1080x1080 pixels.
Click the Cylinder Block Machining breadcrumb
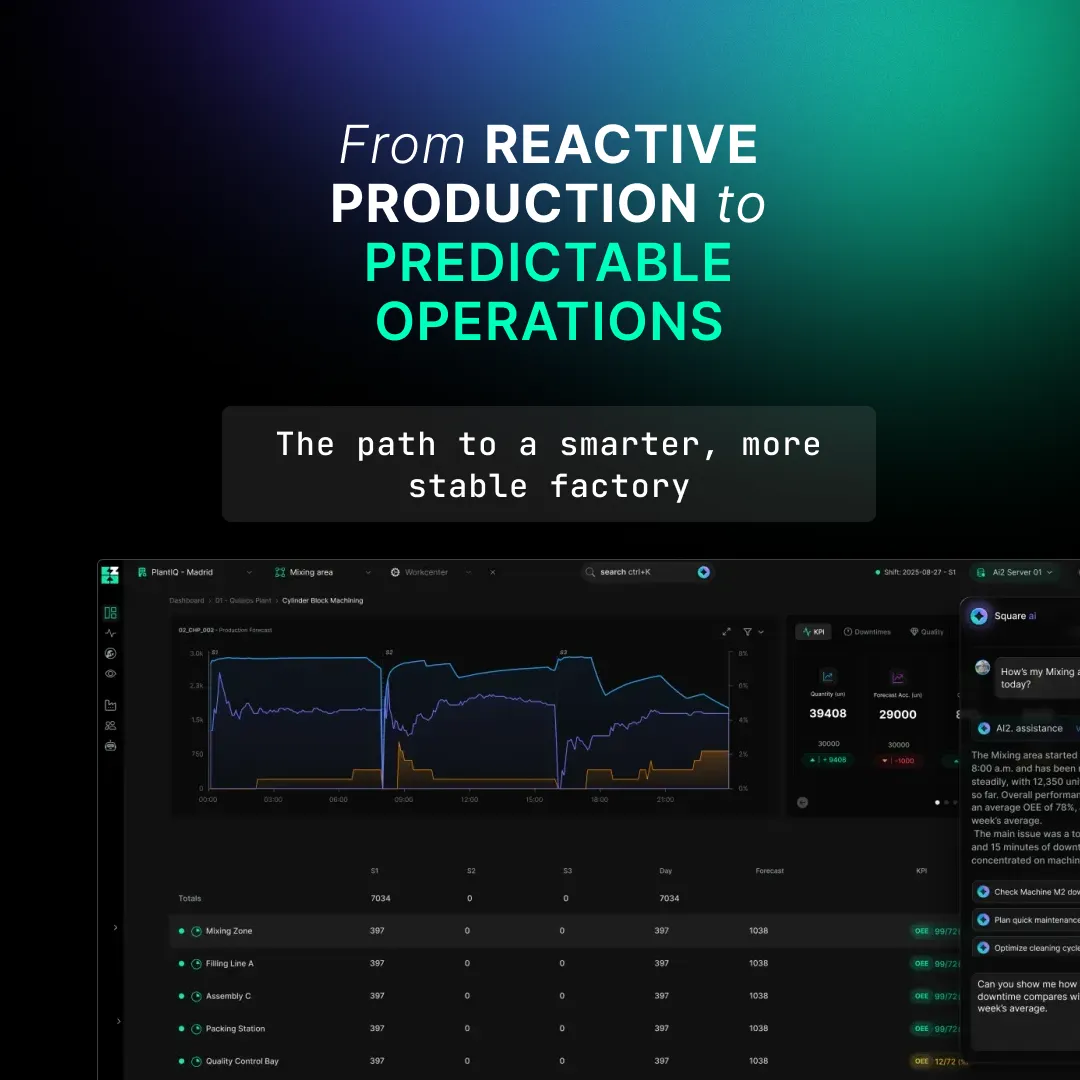click(322, 601)
